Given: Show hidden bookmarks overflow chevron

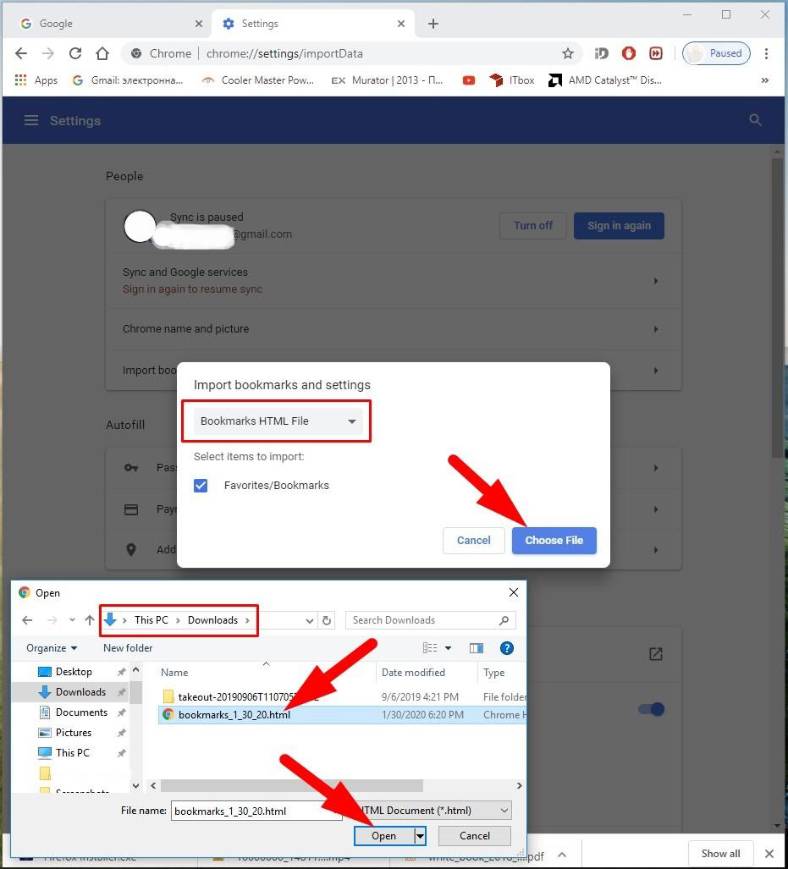Looking at the screenshot, I should coord(765,80).
